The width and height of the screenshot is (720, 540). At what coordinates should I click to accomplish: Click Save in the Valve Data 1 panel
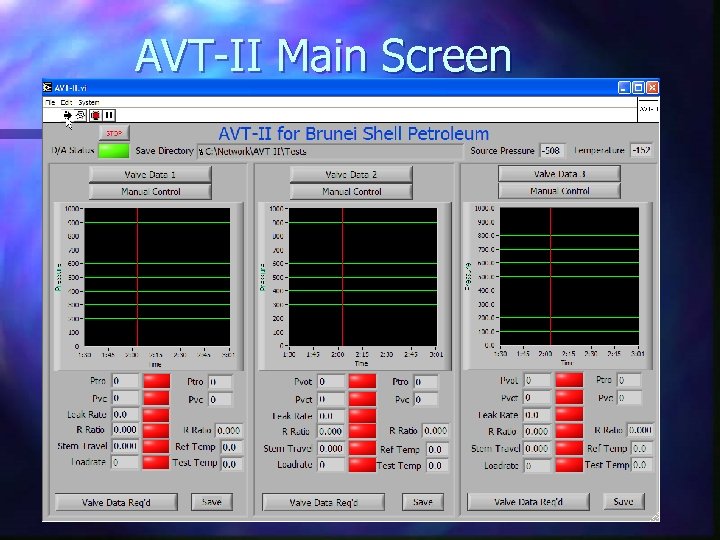[212, 502]
